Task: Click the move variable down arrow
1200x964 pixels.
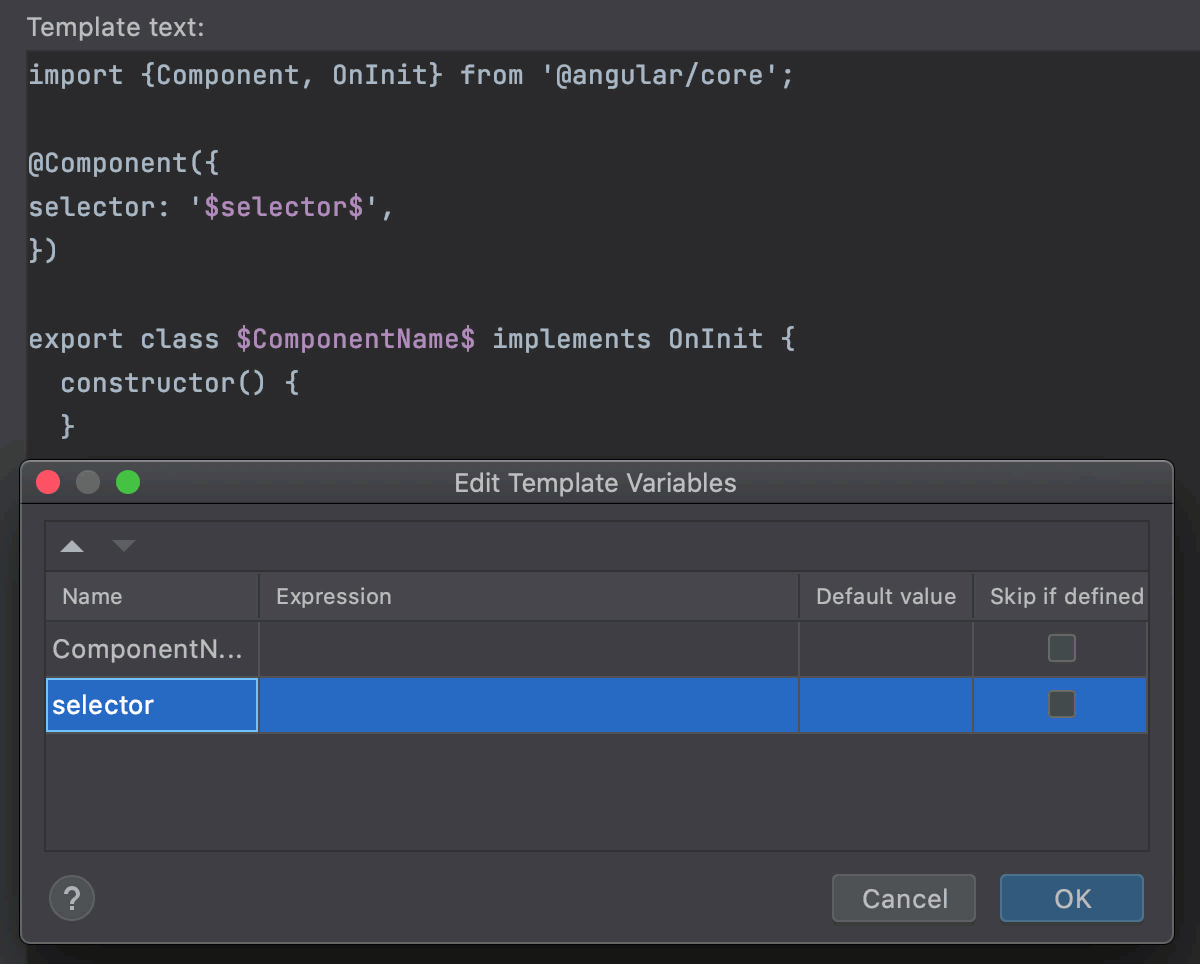Action: click(123, 546)
